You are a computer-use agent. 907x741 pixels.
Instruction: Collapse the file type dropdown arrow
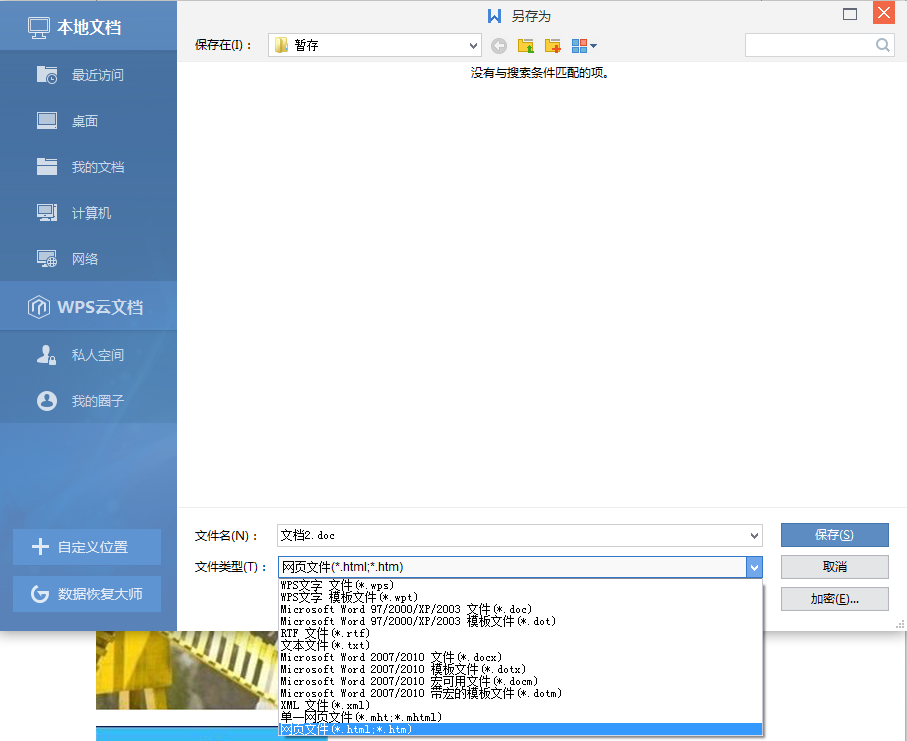pos(754,567)
